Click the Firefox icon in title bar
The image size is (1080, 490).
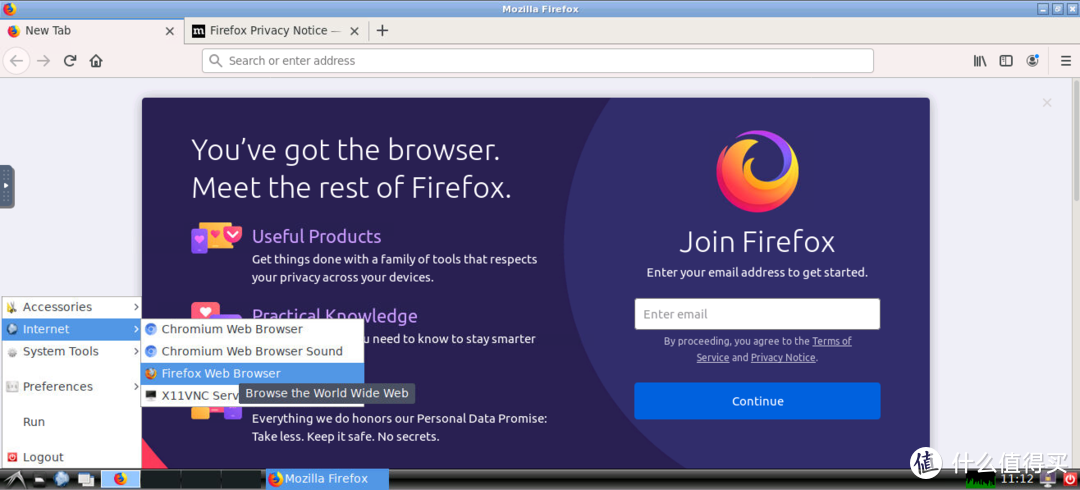pyautogui.click(x=8, y=9)
